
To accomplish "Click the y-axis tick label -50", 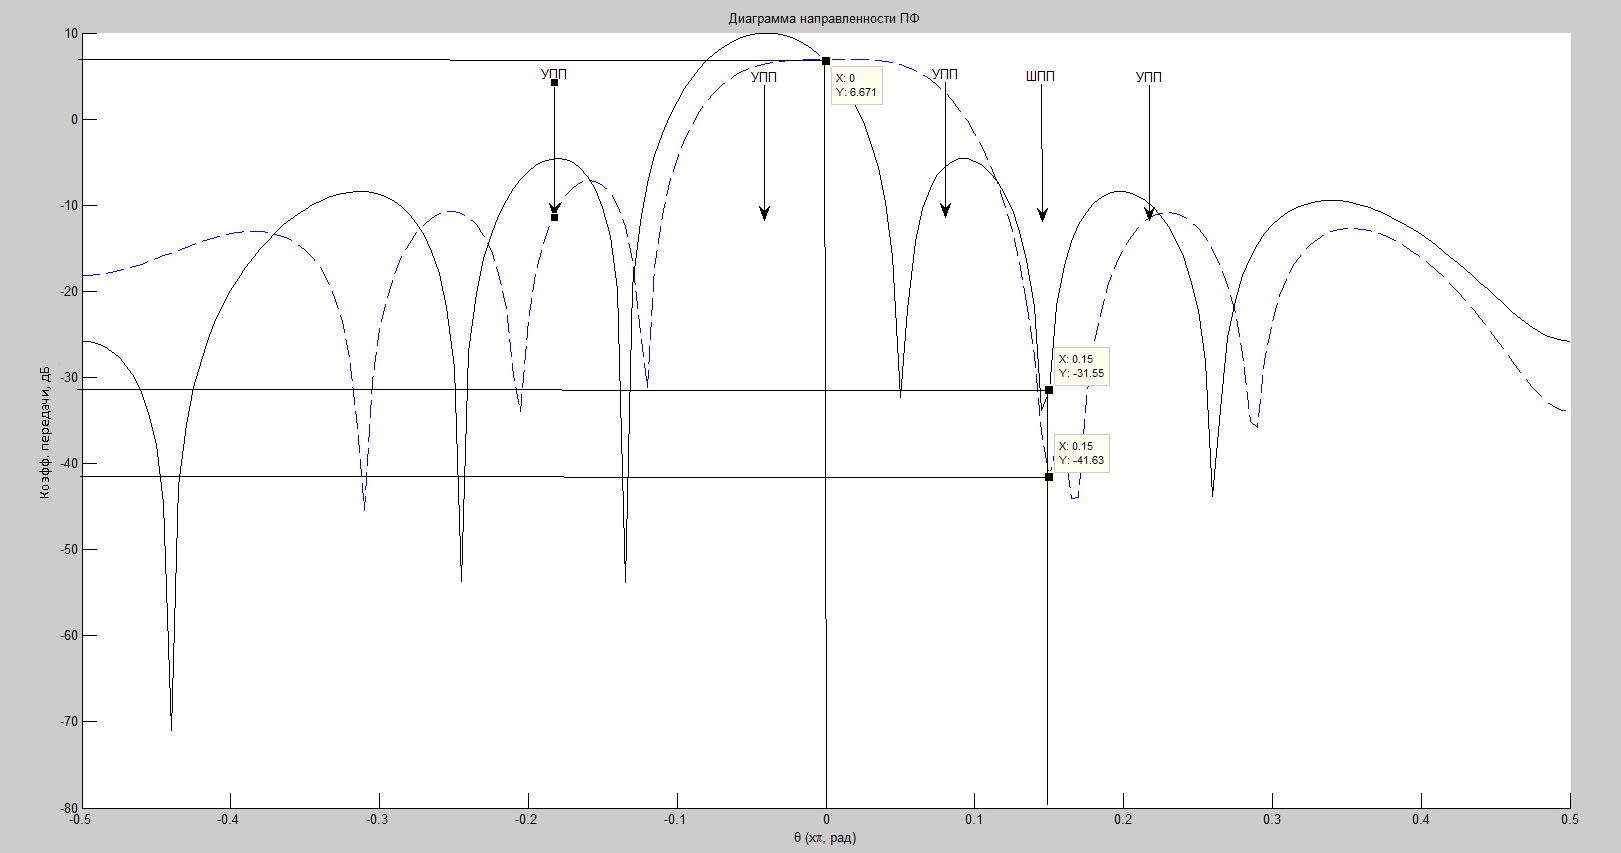I will tap(69, 549).
